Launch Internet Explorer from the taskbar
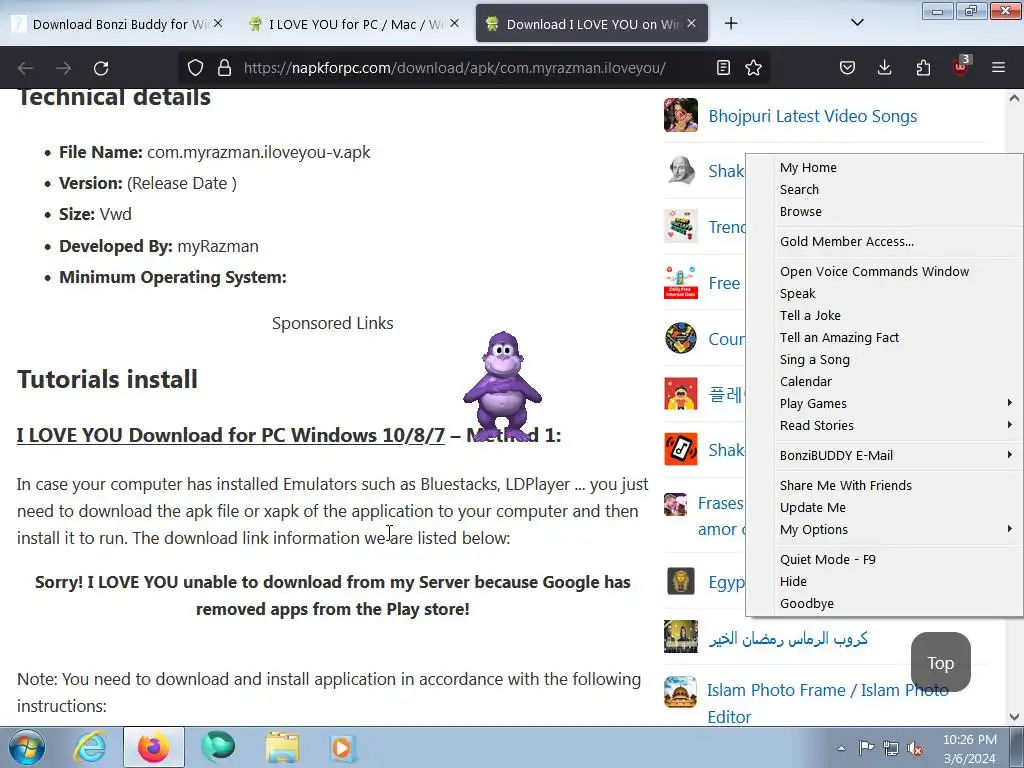Viewport: 1024px width, 768px height. point(89,748)
